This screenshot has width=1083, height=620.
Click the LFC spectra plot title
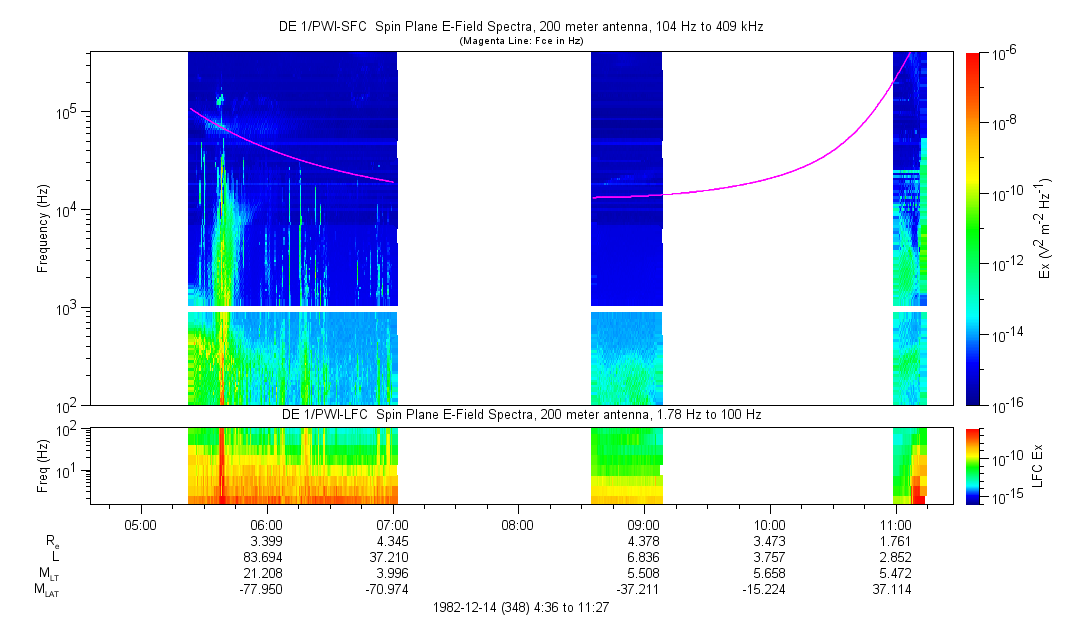(x=521, y=414)
